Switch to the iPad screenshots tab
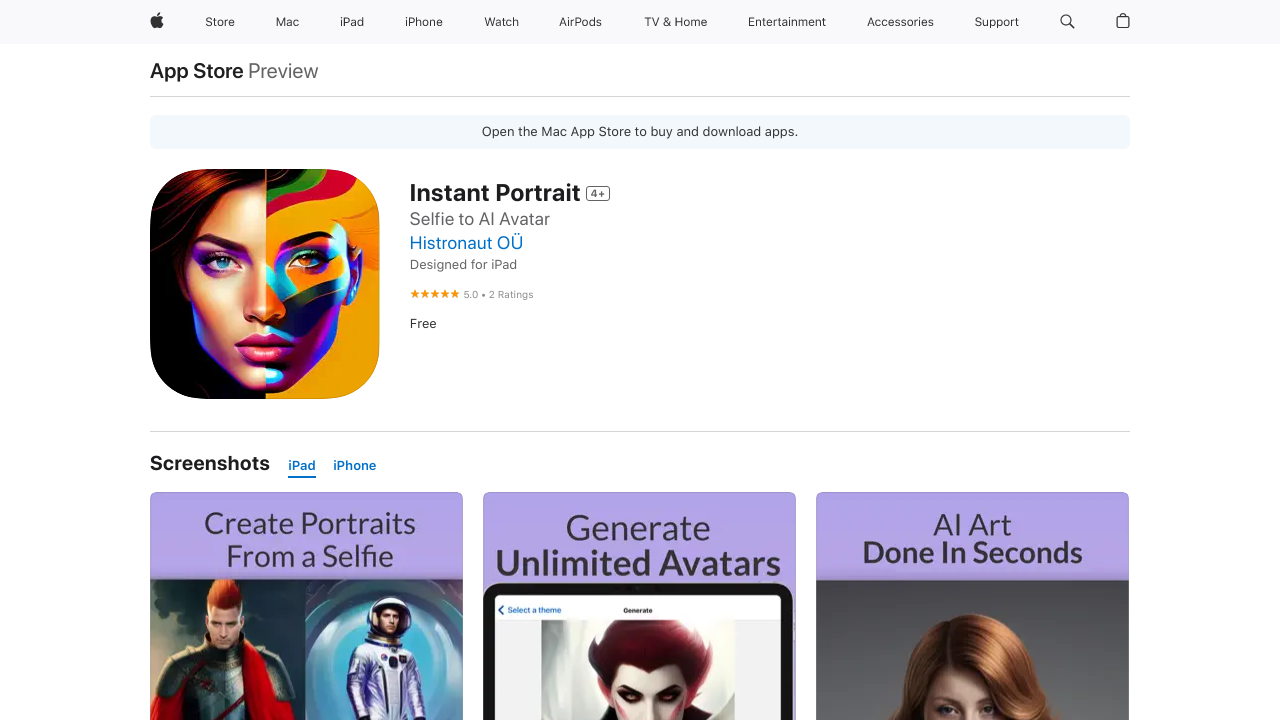Screen dimensions: 1280x720 tap(302, 466)
